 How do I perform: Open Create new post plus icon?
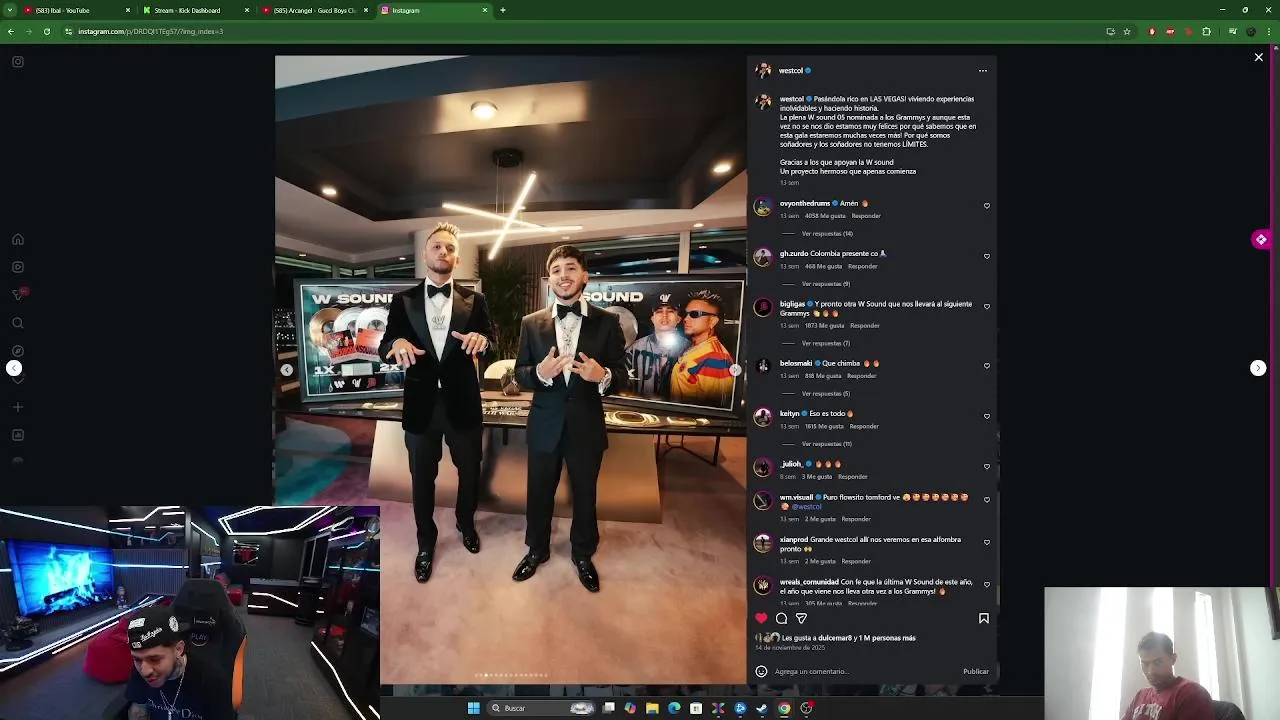pyautogui.click(x=17, y=407)
